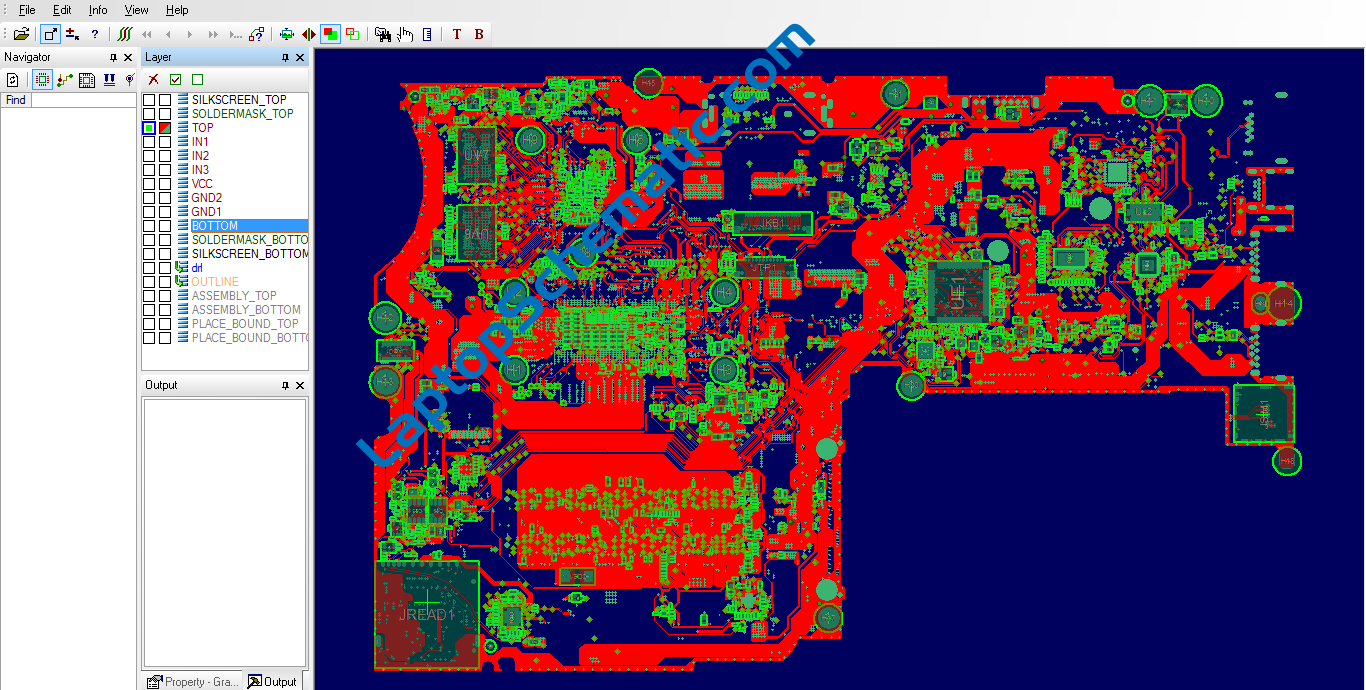This screenshot has height=690, width=1366.
Task: Click the green checked-box icon in Layer panel
Action: 176,79
